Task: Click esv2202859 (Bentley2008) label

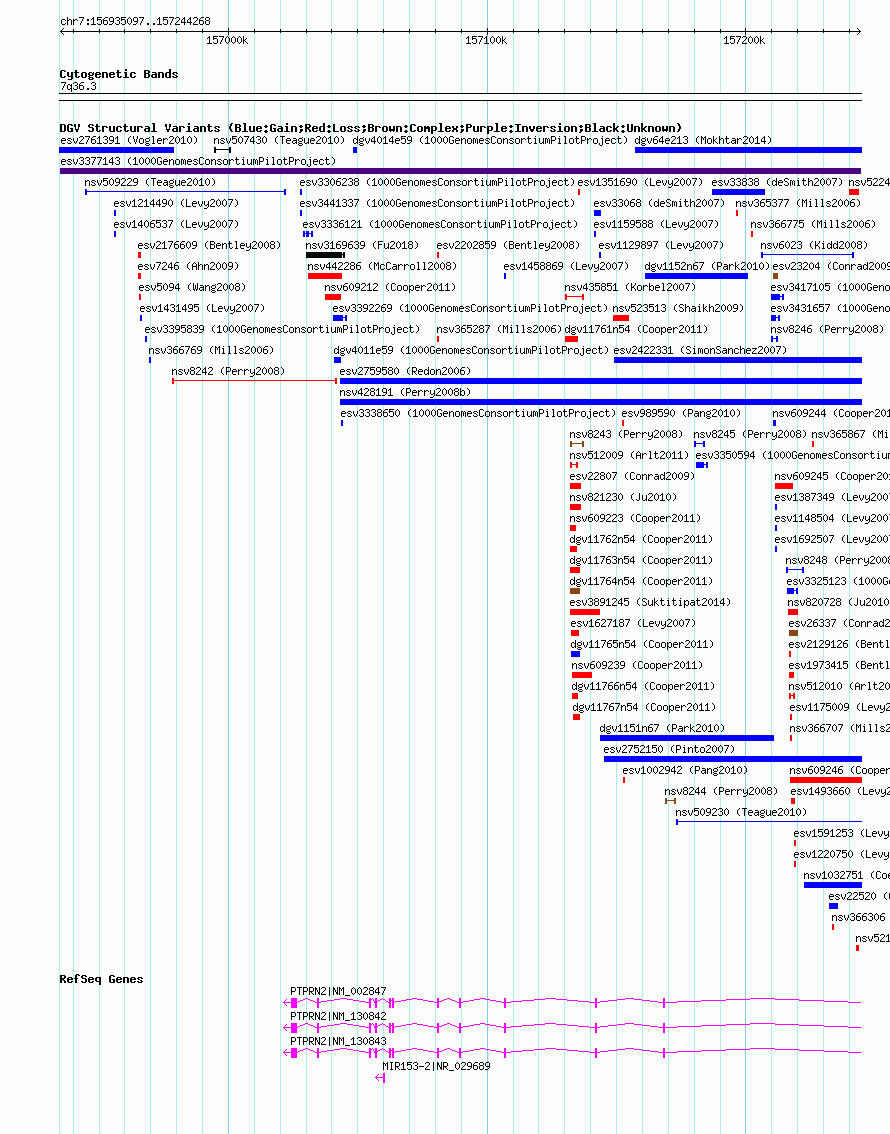Action: click(x=508, y=245)
